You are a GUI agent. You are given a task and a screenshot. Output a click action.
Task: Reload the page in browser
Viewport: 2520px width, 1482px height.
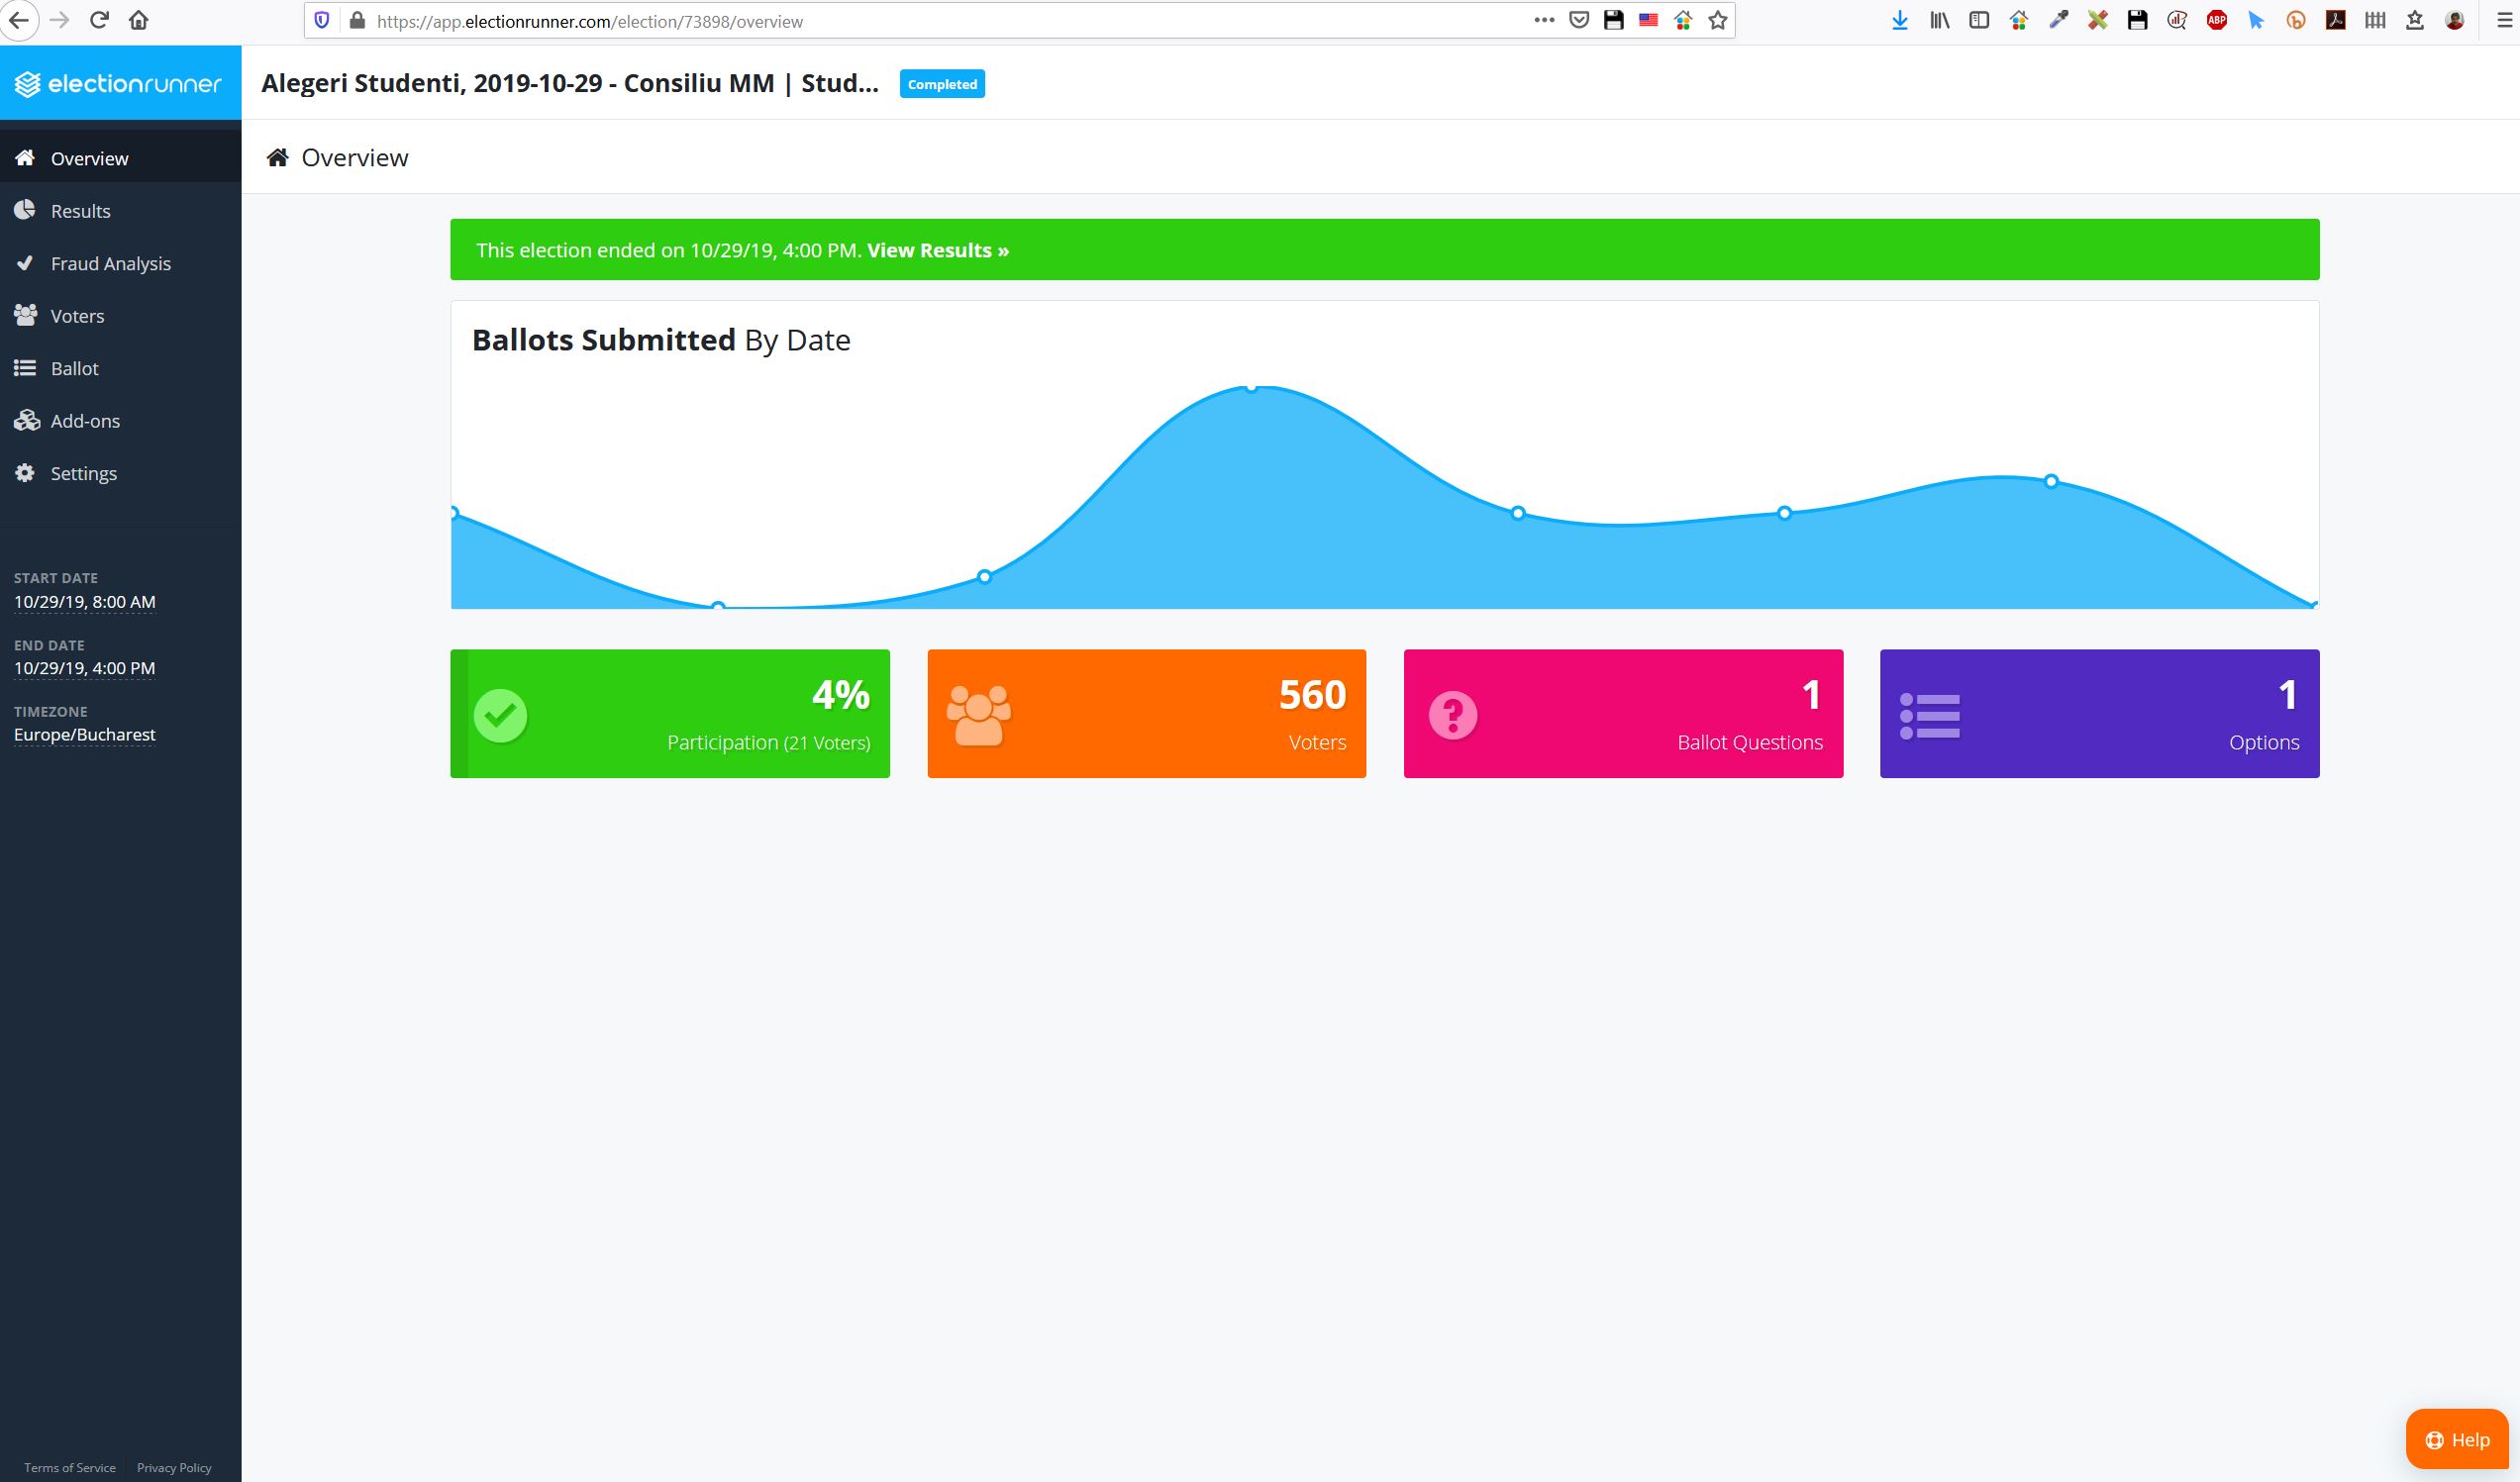click(98, 20)
